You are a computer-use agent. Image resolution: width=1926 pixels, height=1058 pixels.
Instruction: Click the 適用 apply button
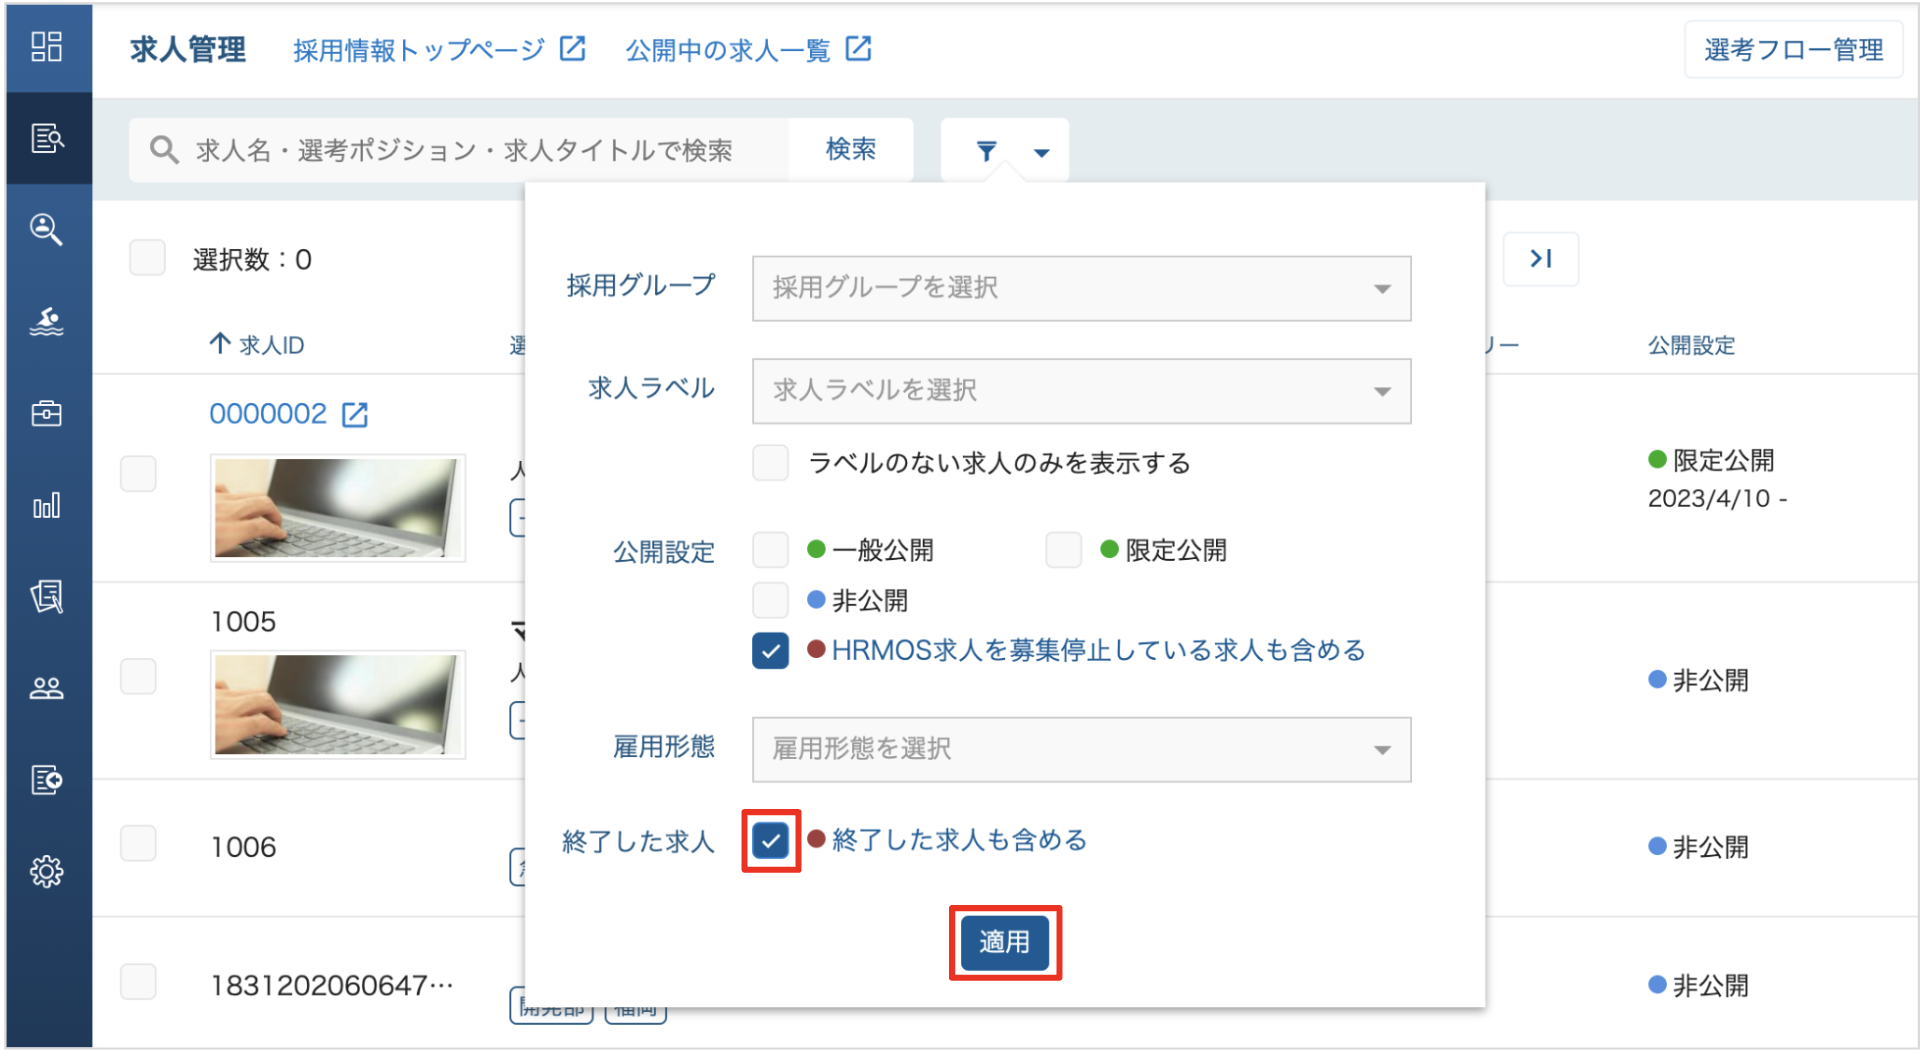[1006, 944]
